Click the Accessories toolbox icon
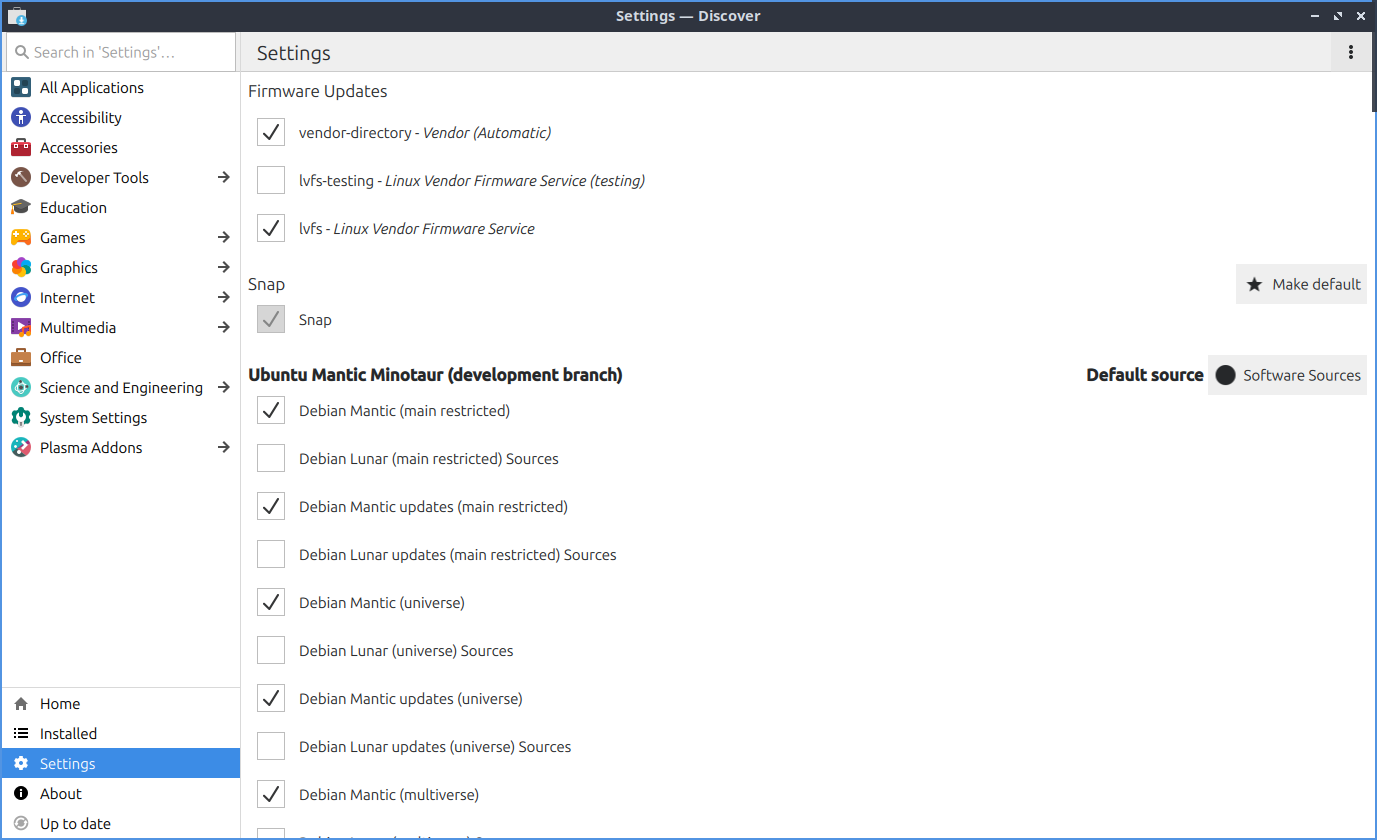This screenshot has width=1377, height=840. [21, 148]
